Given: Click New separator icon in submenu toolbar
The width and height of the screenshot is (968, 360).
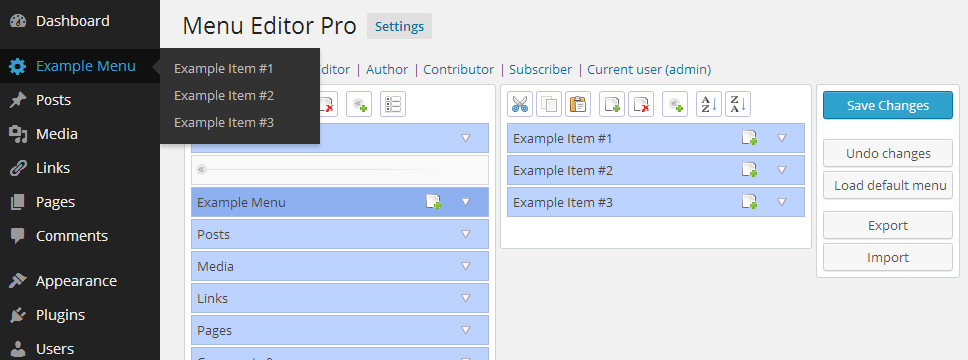Looking at the screenshot, I should point(675,104).
